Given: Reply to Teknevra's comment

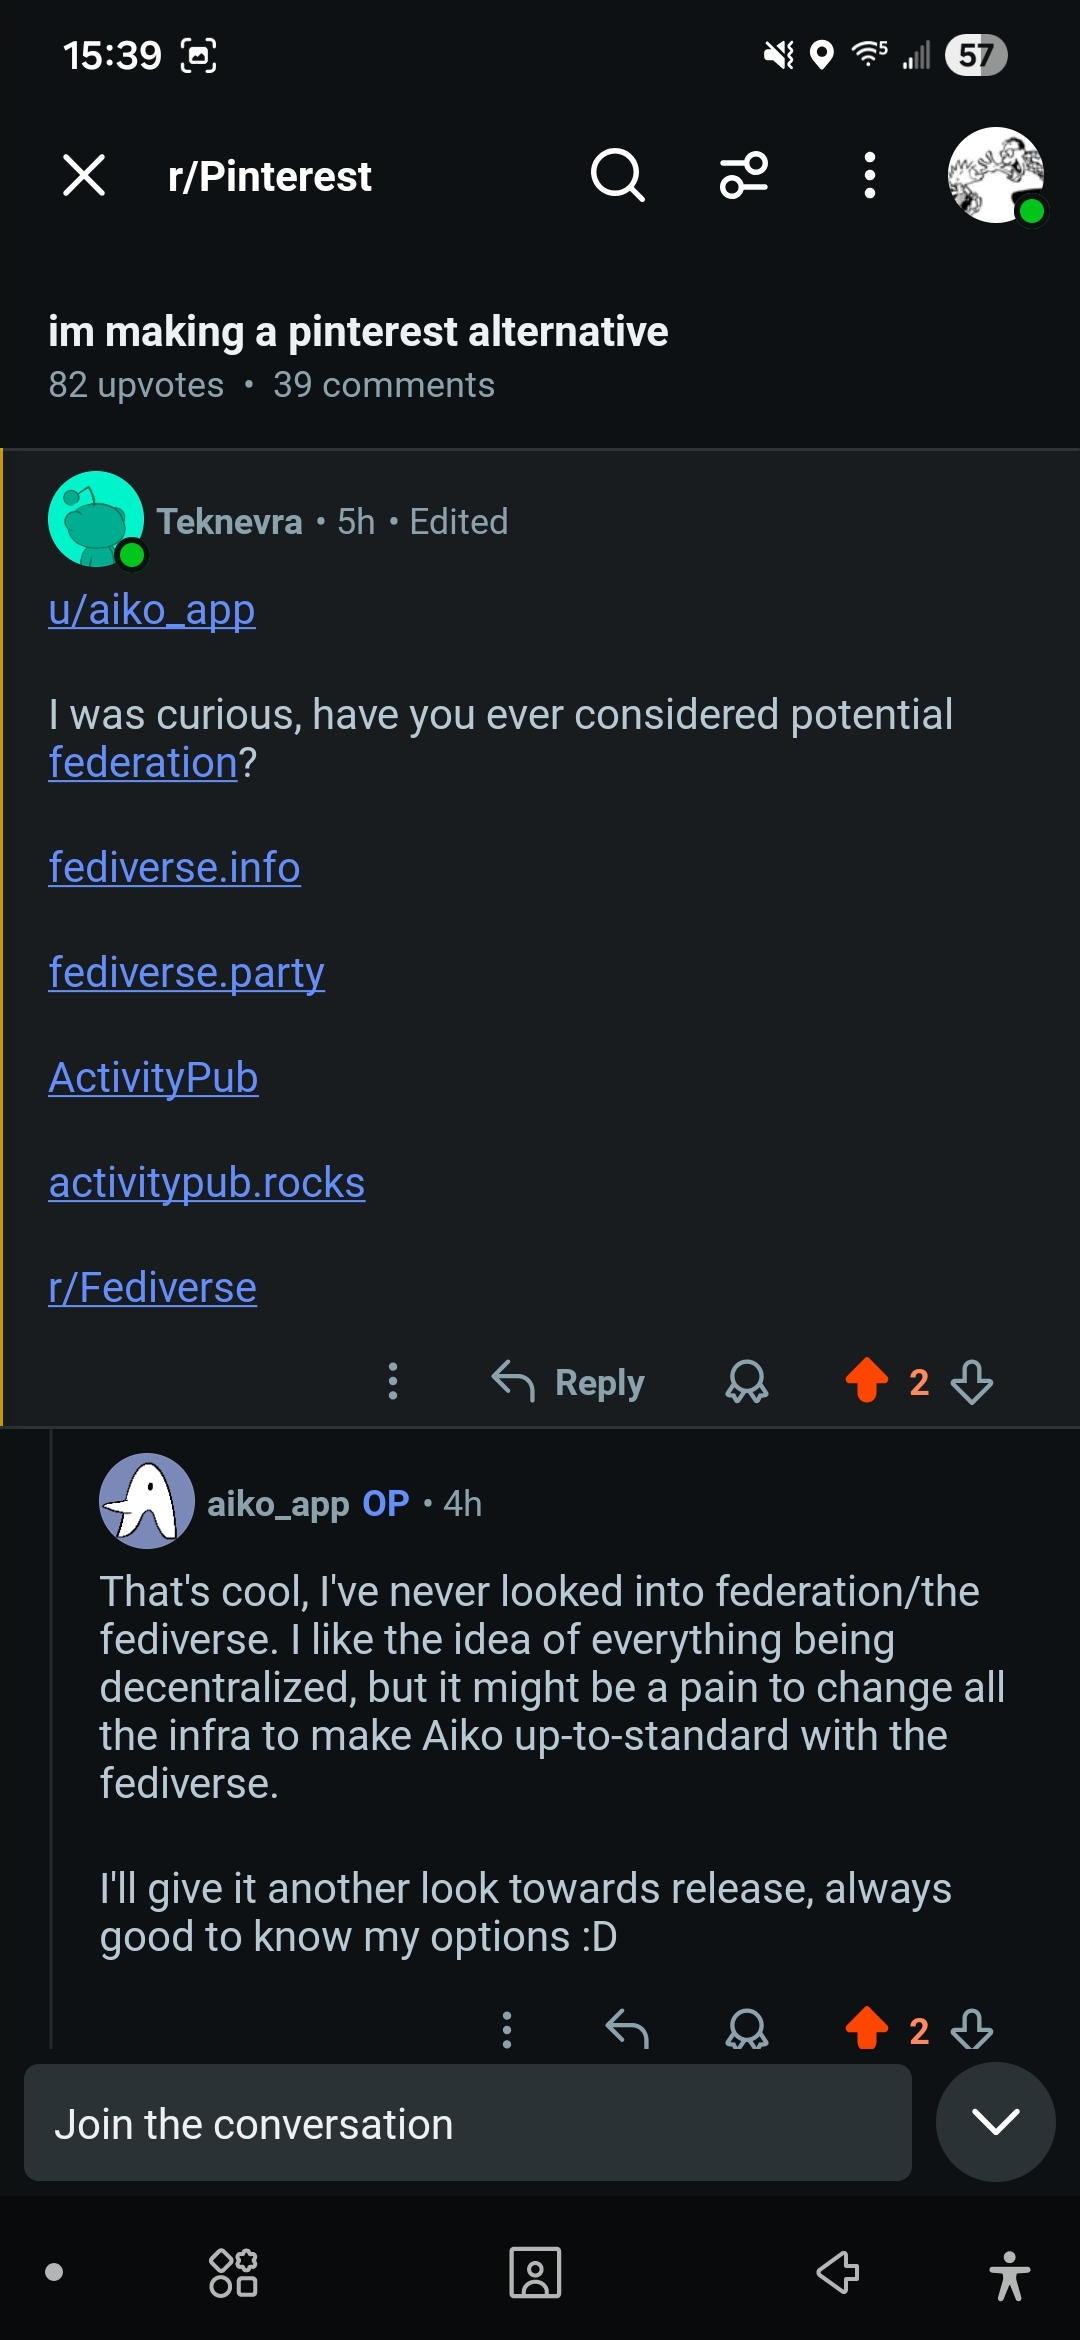Looking at the screenshot, I should pyautogui.click(x=568, y=1381).
